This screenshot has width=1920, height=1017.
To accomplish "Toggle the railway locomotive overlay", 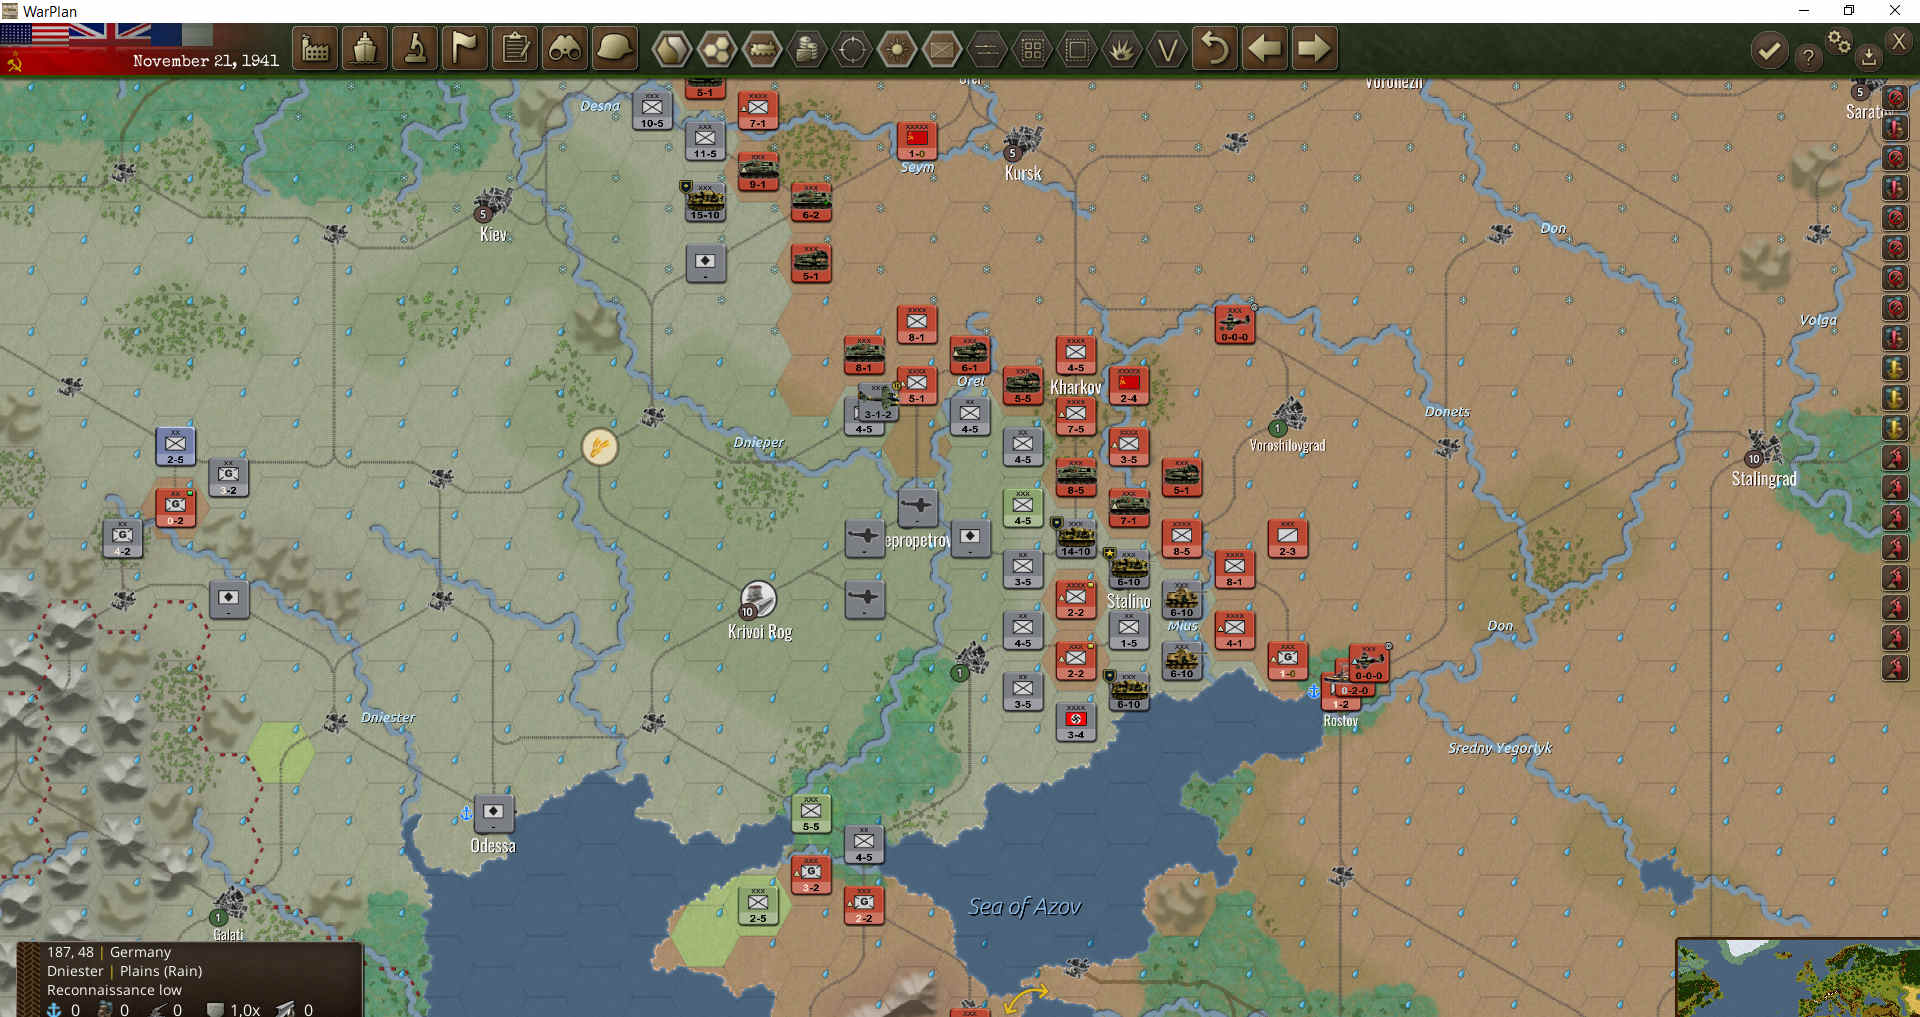I will [x=762, y=49].
